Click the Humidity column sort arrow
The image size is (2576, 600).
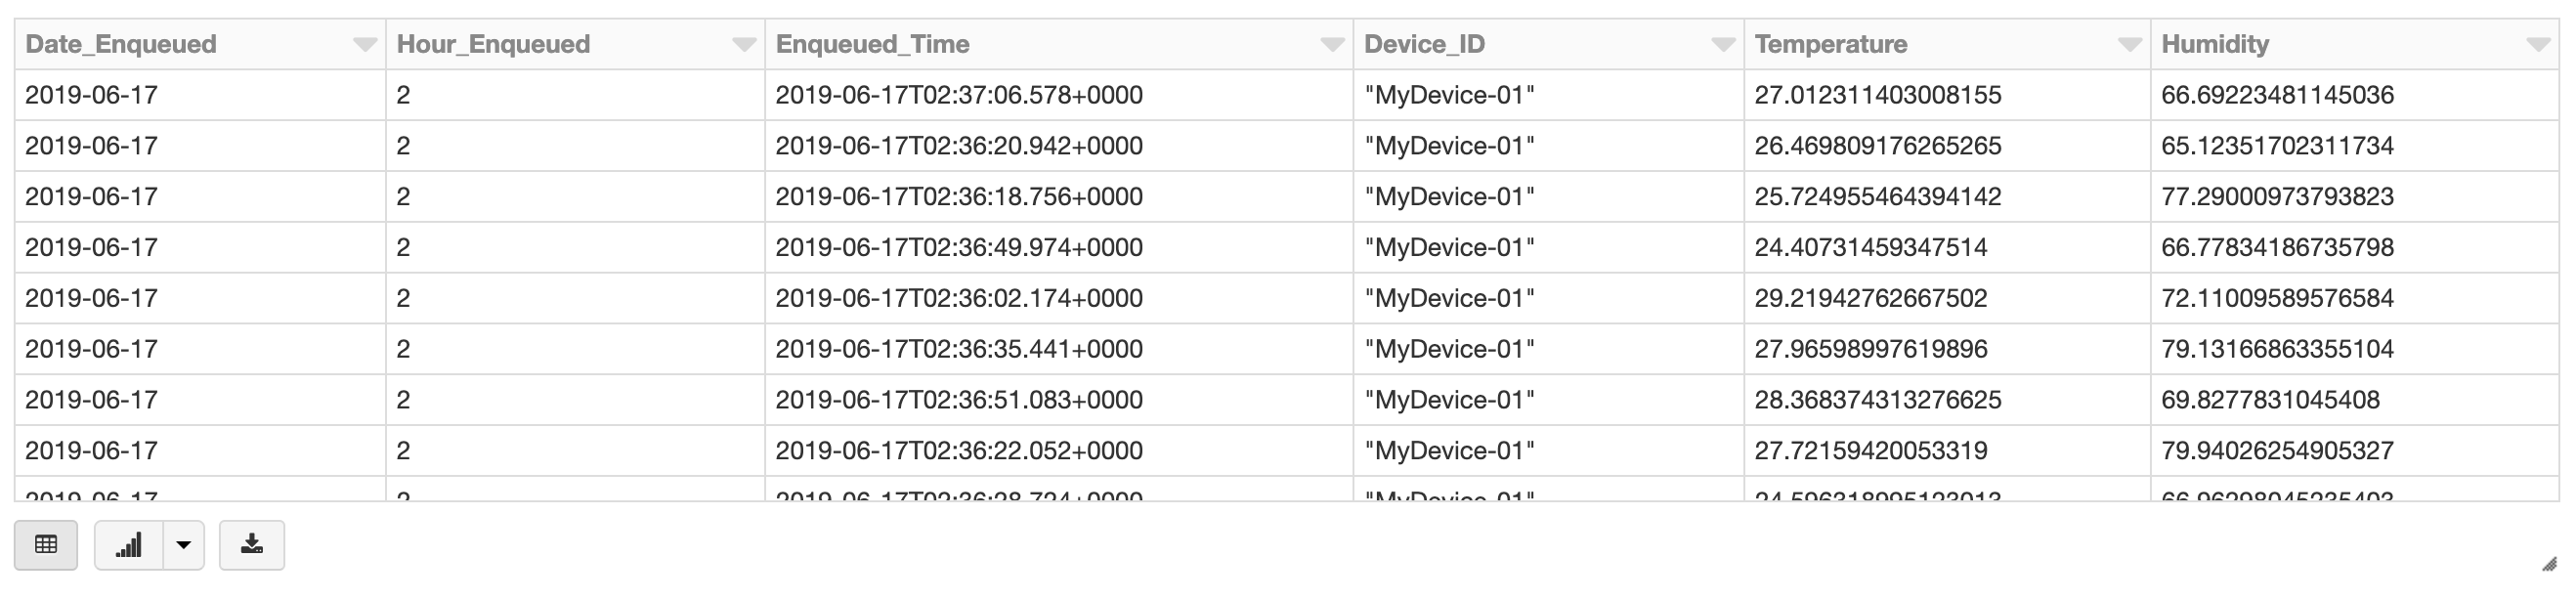coord(2537,44)
